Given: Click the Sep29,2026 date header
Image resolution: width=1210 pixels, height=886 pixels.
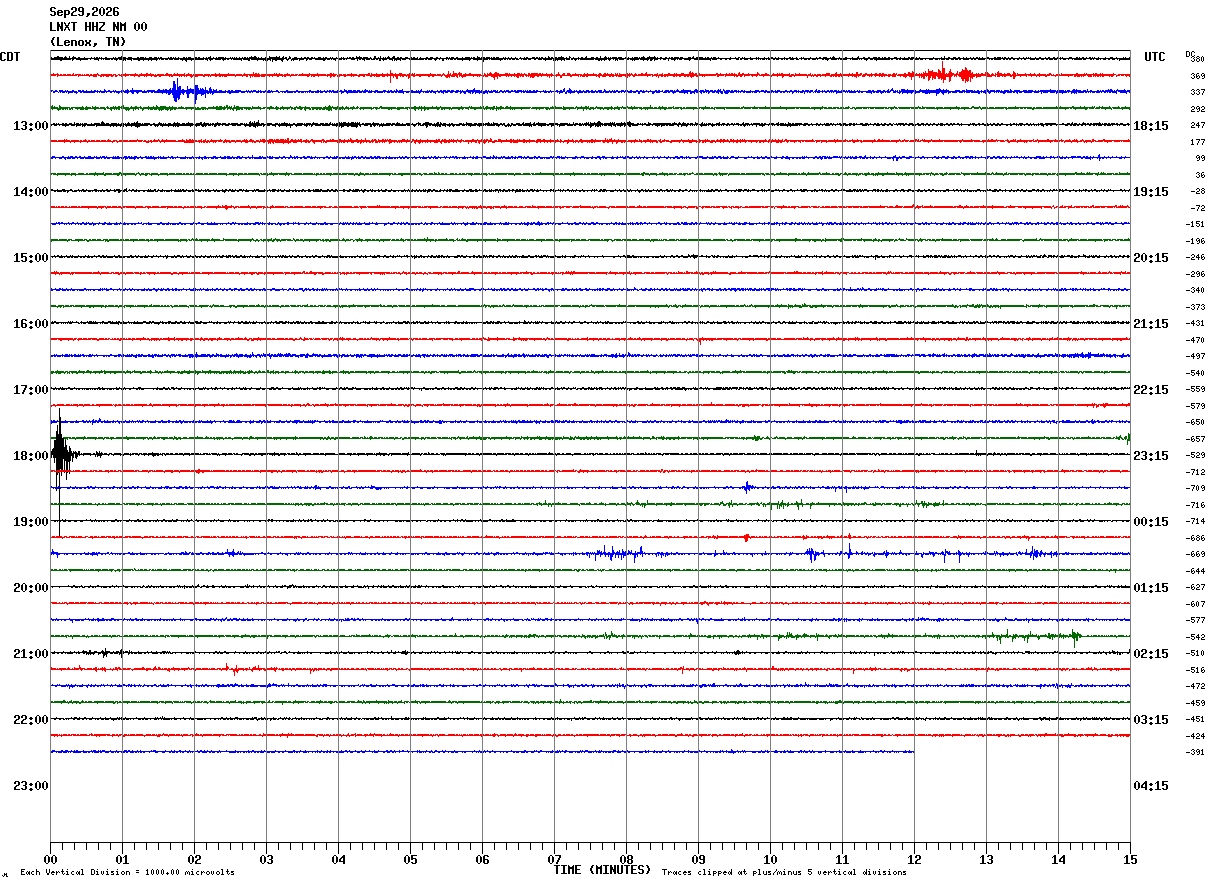Looking at the screenshot, I should click(84, 12).
